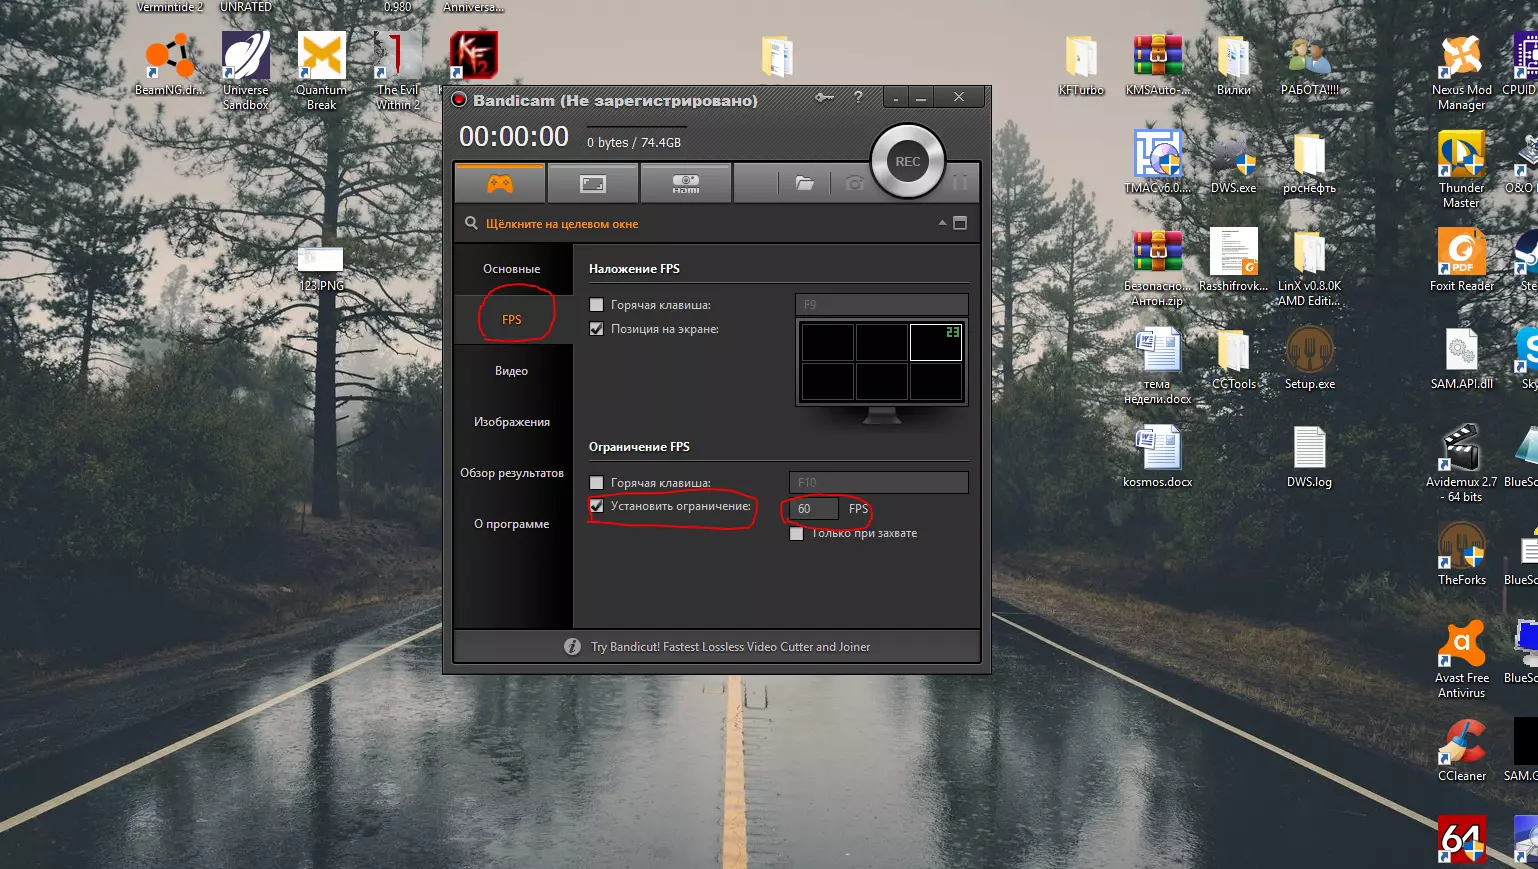
Task: Set FPS overlay position to bottom-center cell
Action: point(882,381)
